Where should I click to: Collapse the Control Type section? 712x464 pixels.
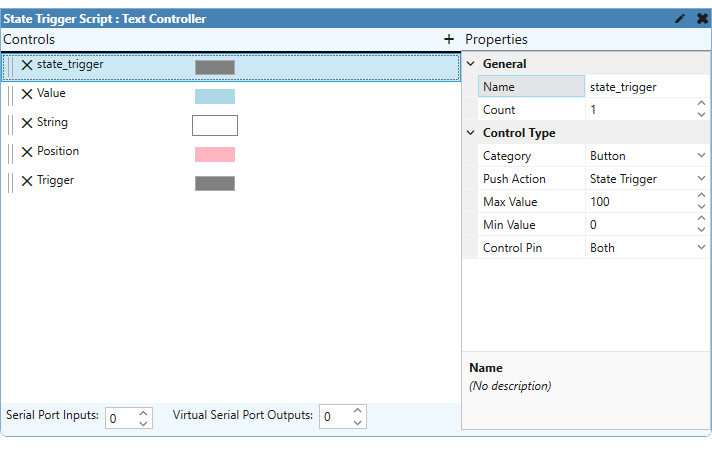tap(472, 133)
